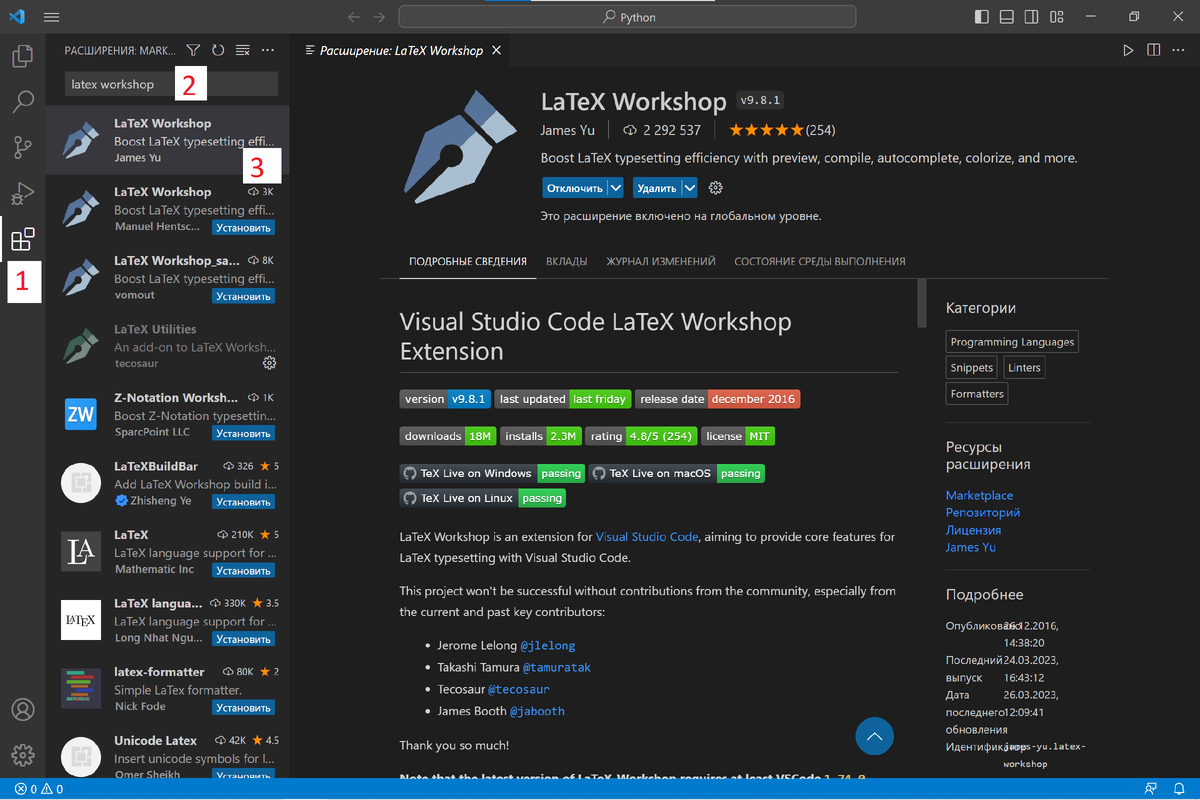Click the Snippets category tag
Viewport: 1200px width, 800px height.
click(x=972, y=368)
